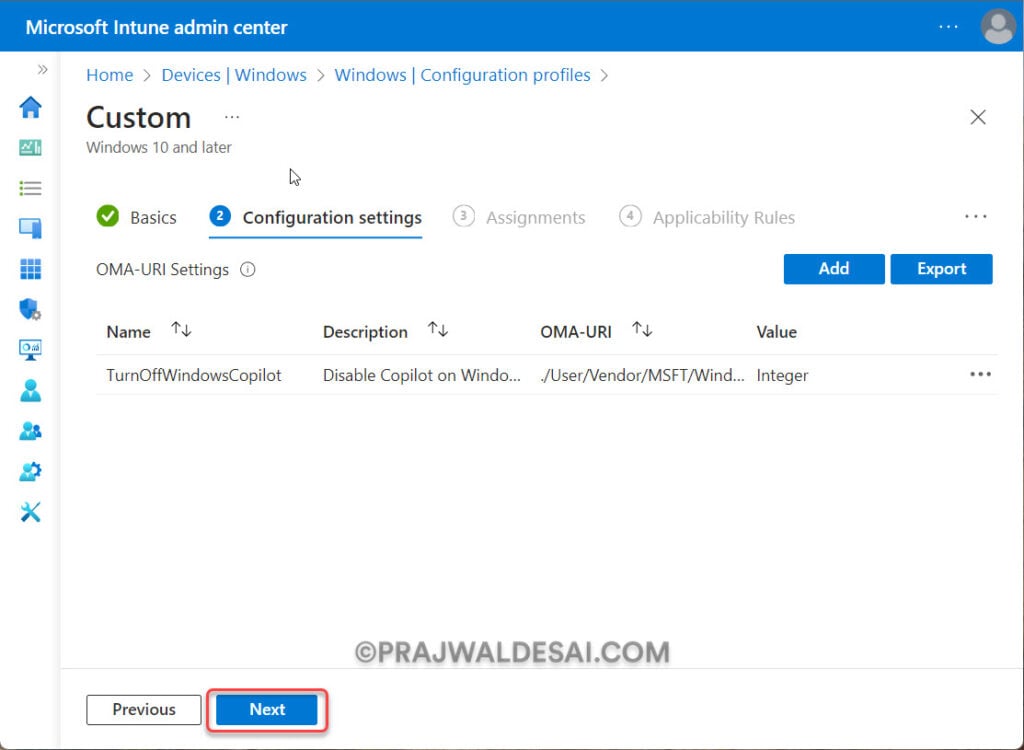The height and width of the screenshot is (750, 1024).
Task: Click the Add button
Action: (x=834, y=269)
